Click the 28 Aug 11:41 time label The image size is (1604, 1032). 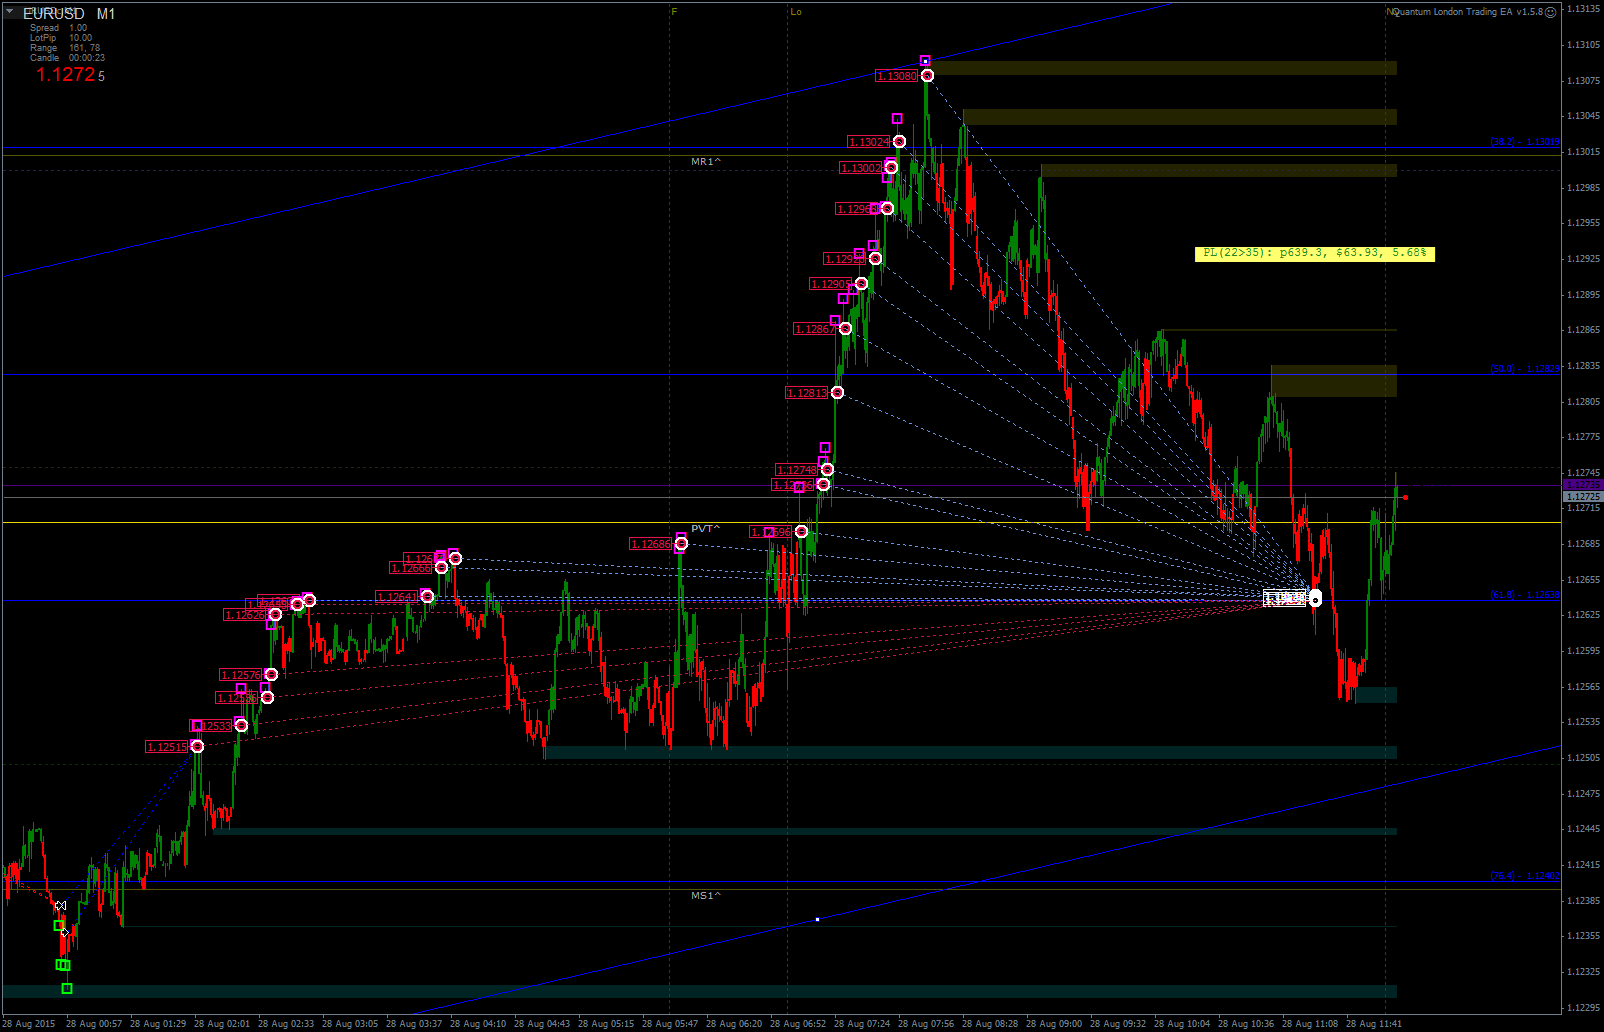tap(1374, 1024)
